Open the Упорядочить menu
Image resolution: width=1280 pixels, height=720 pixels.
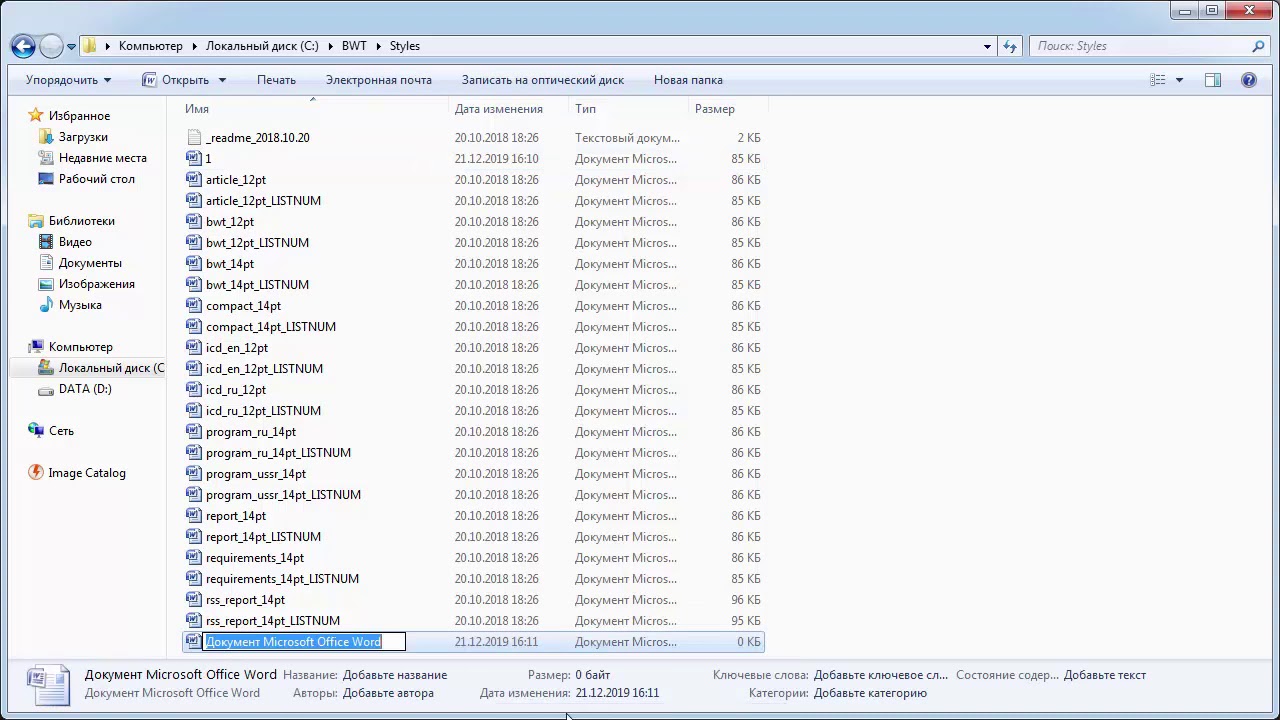[68, 80]
